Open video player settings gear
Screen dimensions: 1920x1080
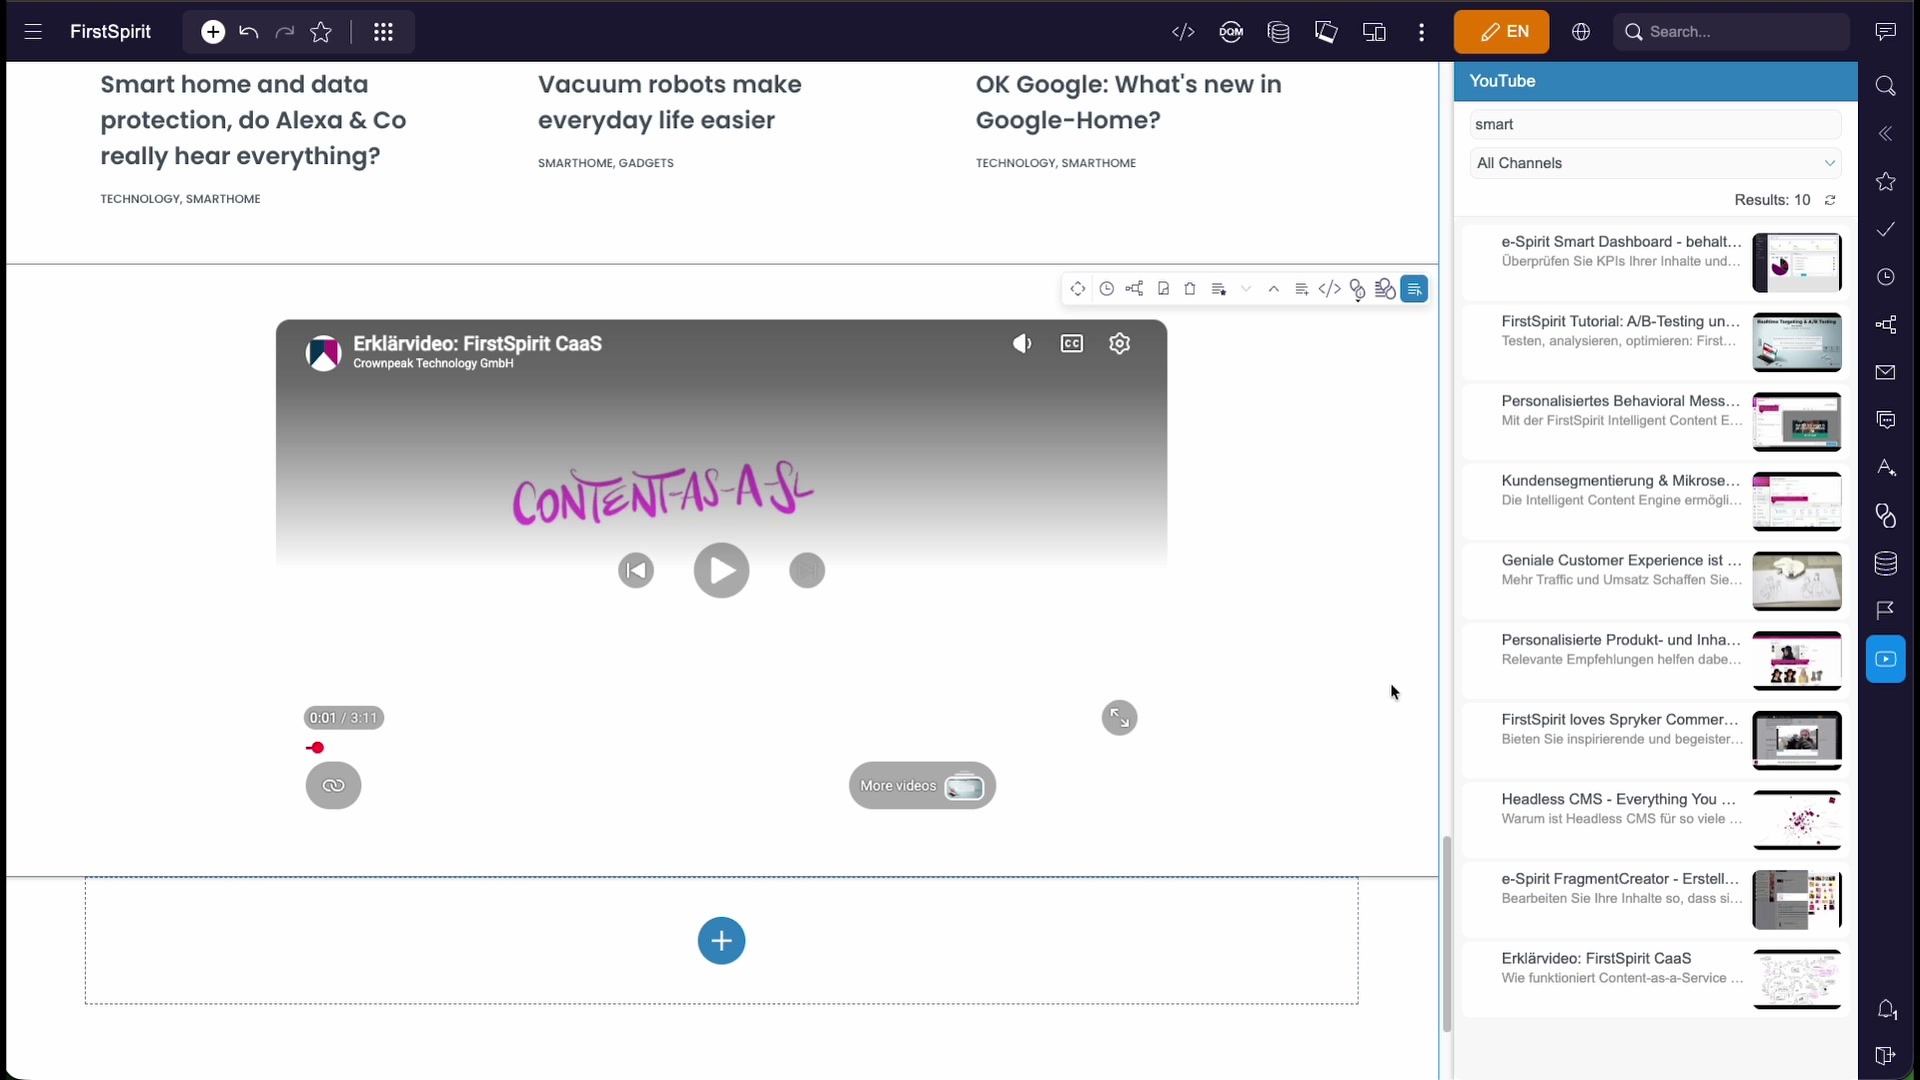click(x=1120, y=344)
